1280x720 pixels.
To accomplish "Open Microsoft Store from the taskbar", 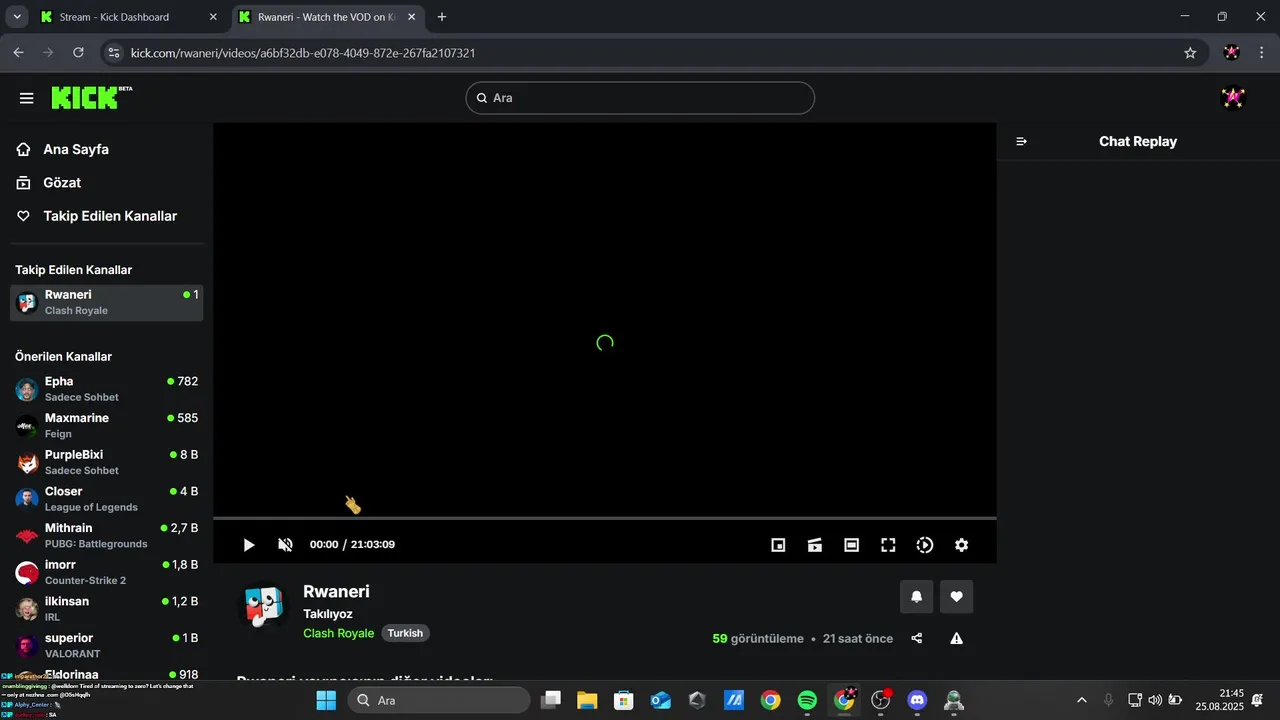I will click(x=624, y=700).
